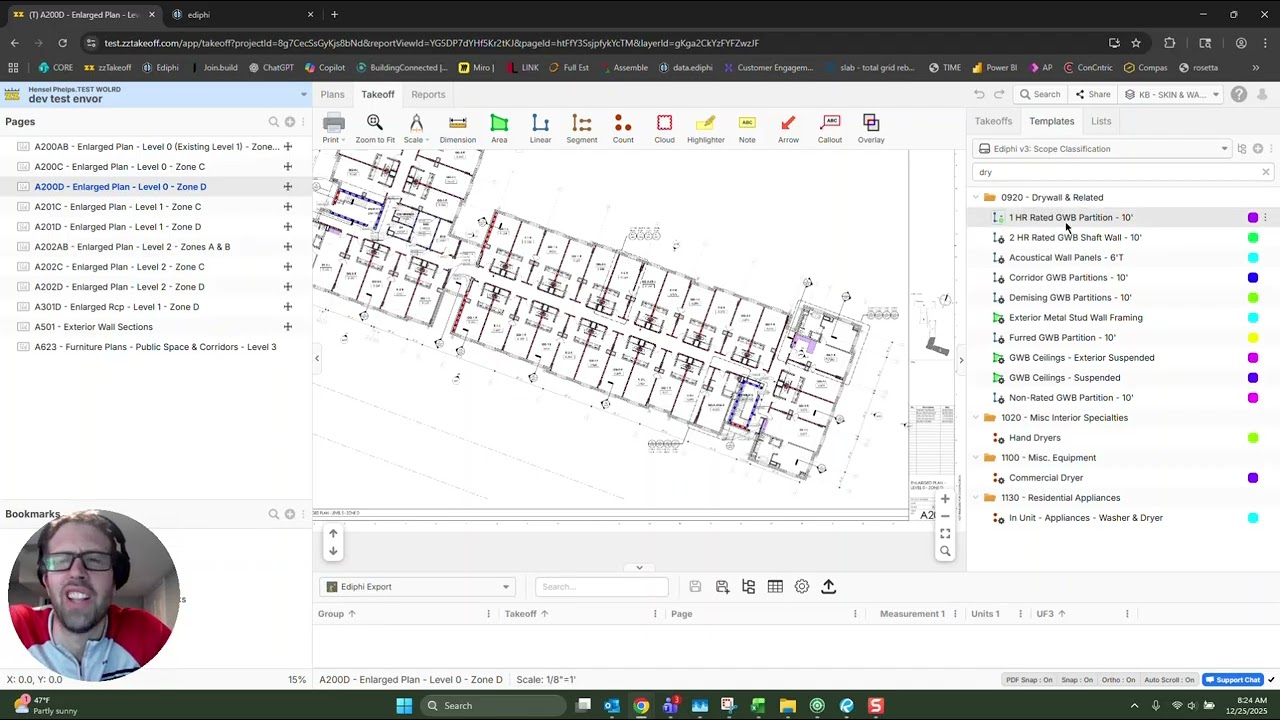The width and height of the screenshot is (1280, 720).
Task: Click the 1 HR Rated GWB Partition color swatch
Action: [x=1253, y=218]
